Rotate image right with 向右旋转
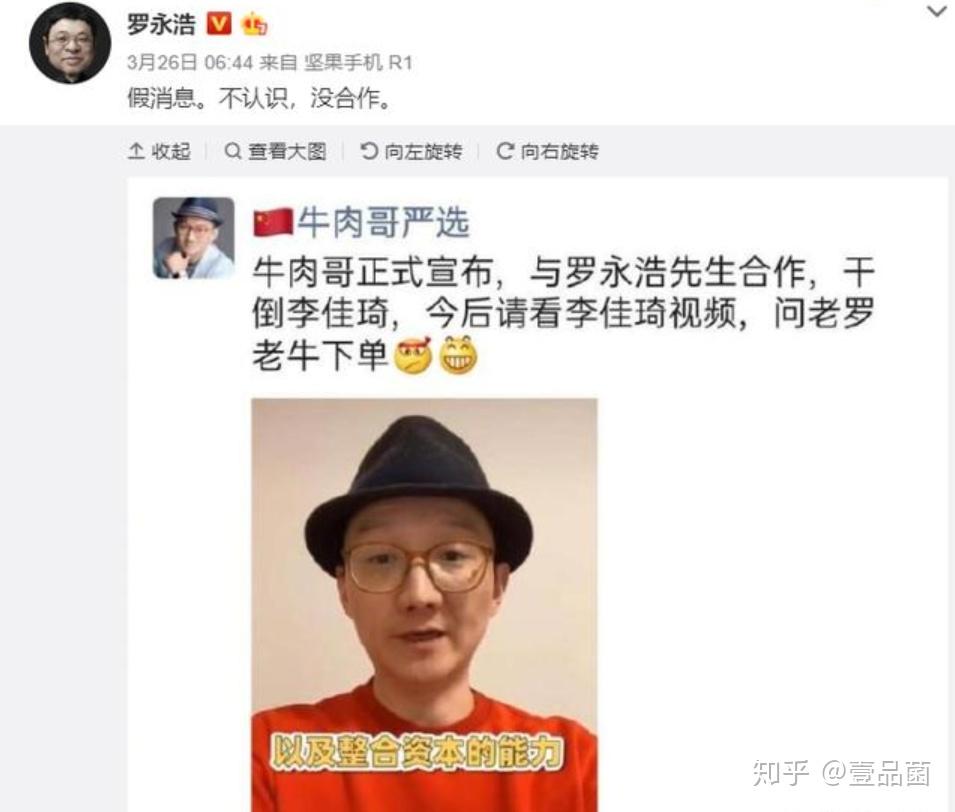Screen dimensions: 955x812 point(548,151)
